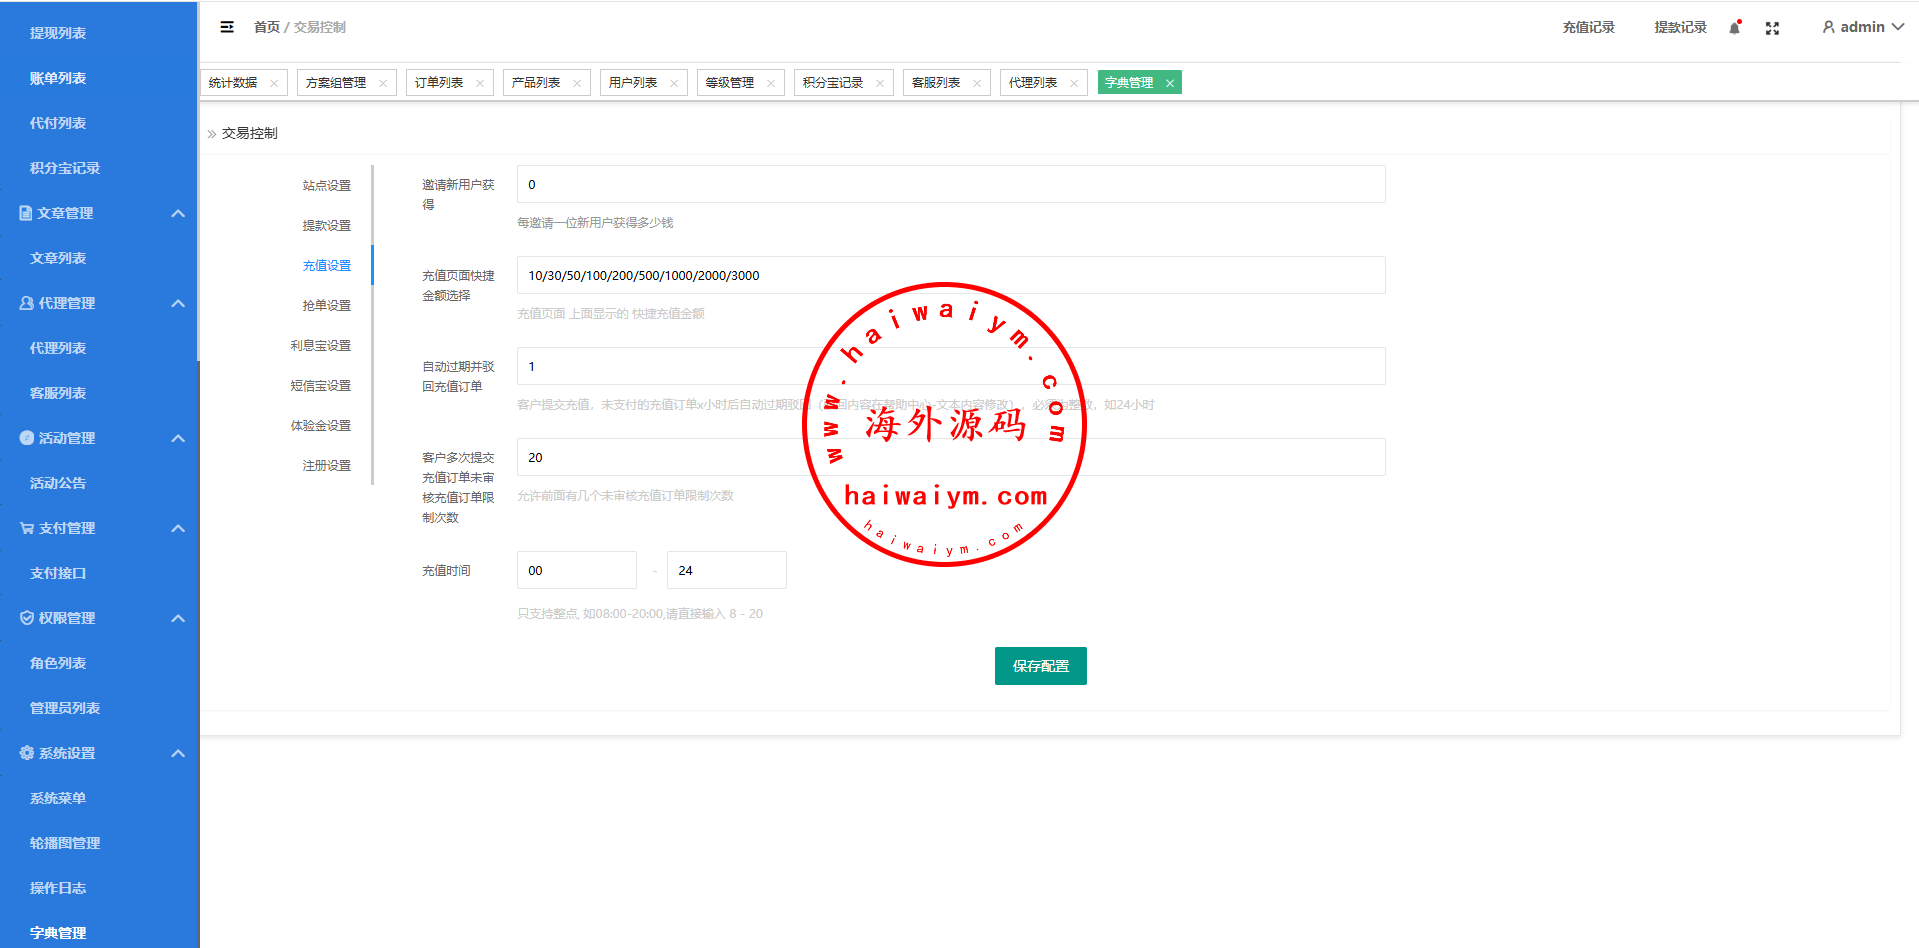This screenshot has height=948, width=1919.
Task: Close the 代理列表 tab
Action: click(1074, 83)
